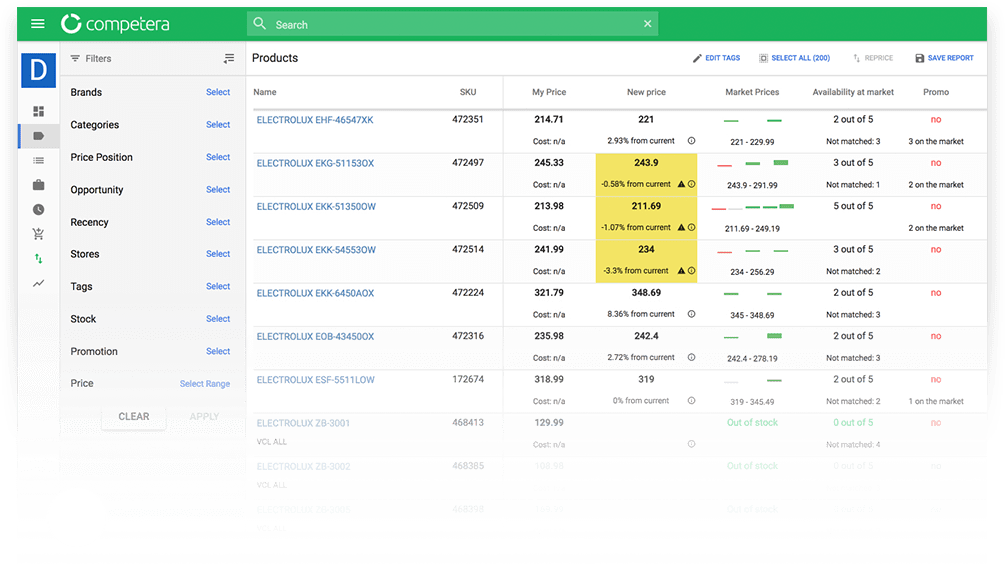Click the sort icon beside Filters
The height and width of the screenshot is (564, 1005).
pyautogui.click(x=229, y=58)
